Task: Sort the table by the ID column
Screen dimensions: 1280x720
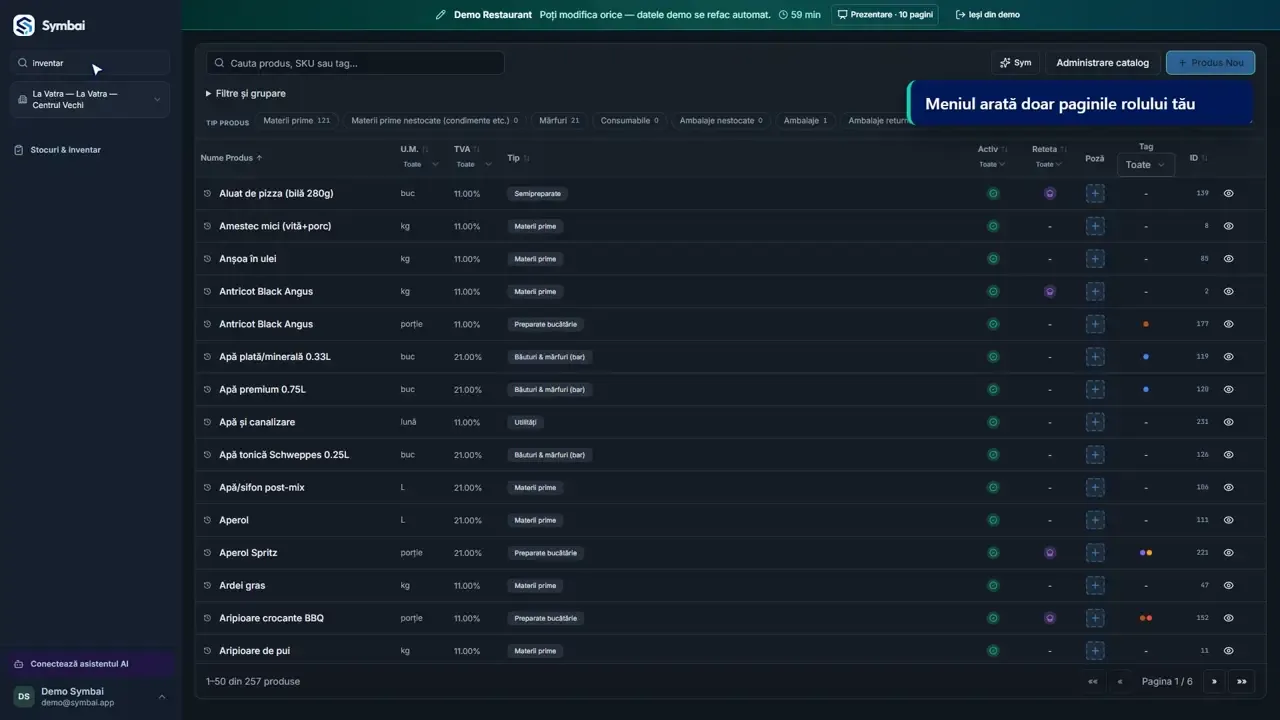Action: [x=1198, y=158]
